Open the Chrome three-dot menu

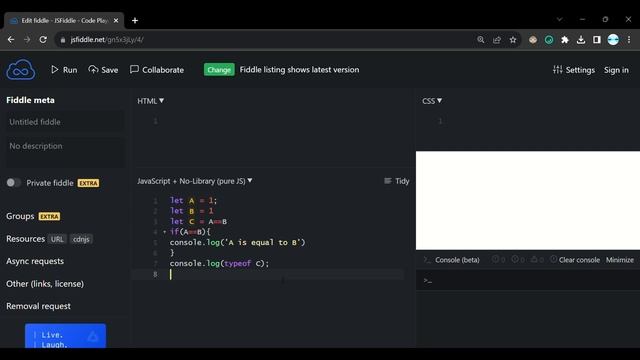click(629, 40)
